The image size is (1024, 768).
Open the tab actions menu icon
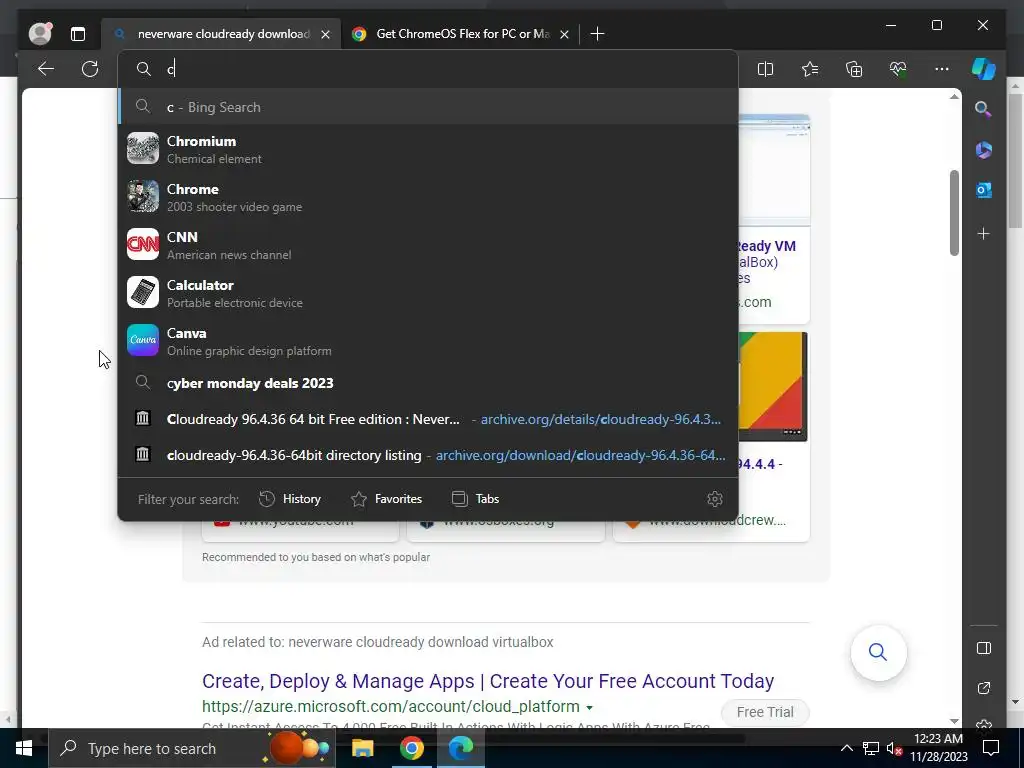point(78,34)
